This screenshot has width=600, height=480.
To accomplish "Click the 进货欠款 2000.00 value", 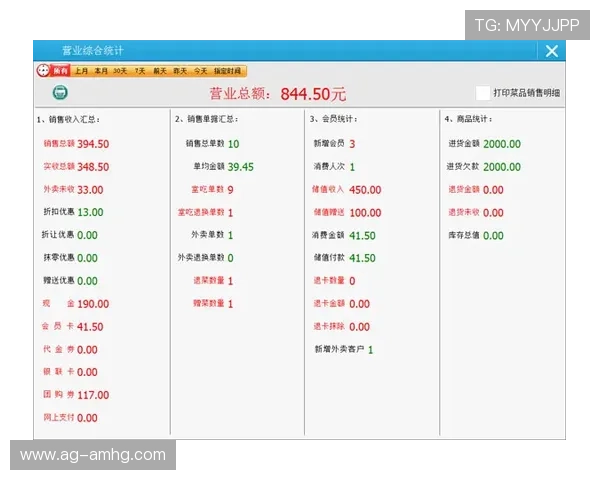I will [x=502, y=167].
